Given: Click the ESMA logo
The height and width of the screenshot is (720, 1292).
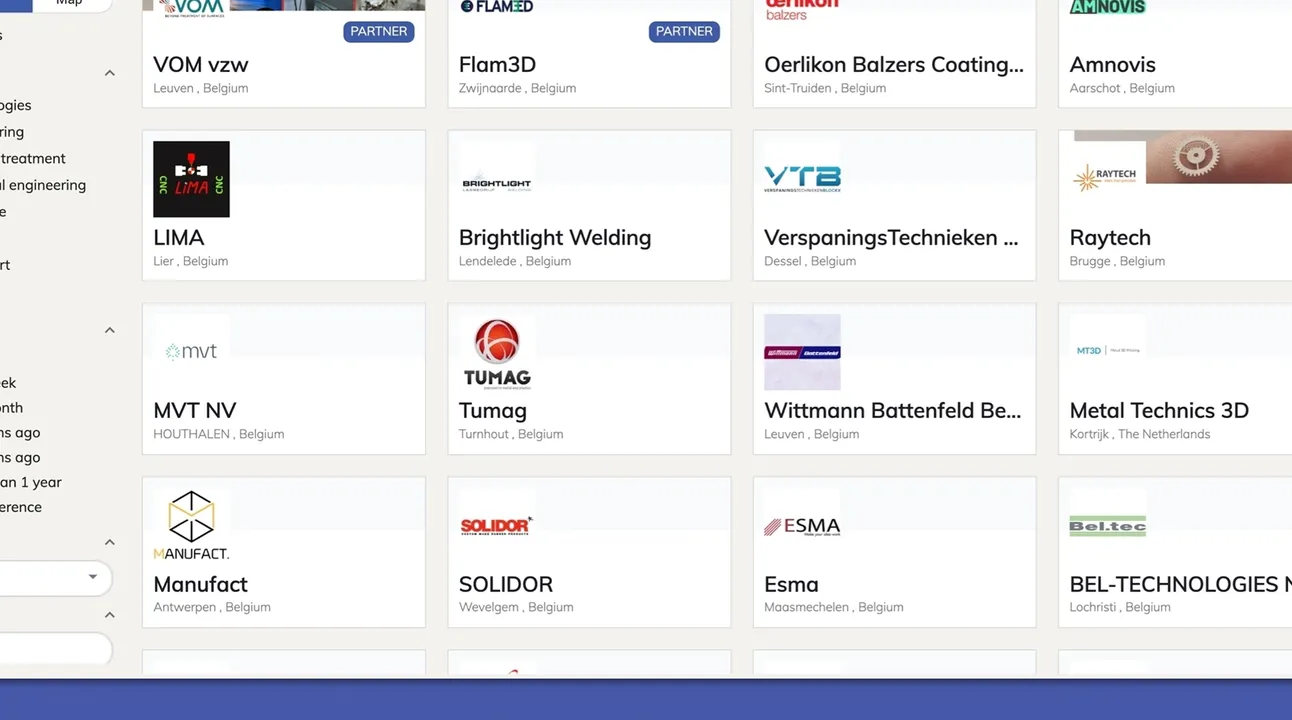Looking at the screenshot, I should click(802, 526).
